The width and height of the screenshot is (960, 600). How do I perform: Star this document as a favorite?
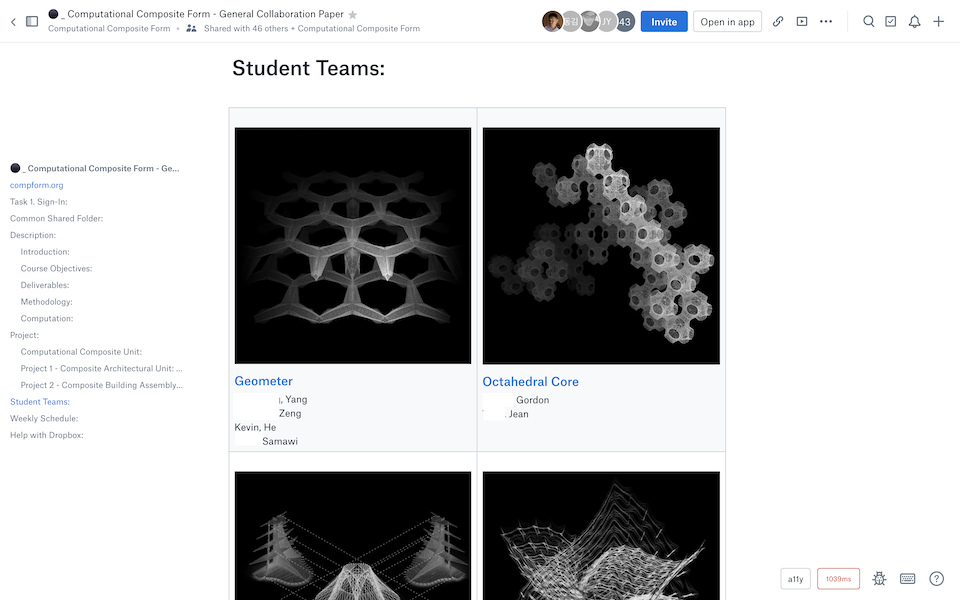tap(352, 15)
